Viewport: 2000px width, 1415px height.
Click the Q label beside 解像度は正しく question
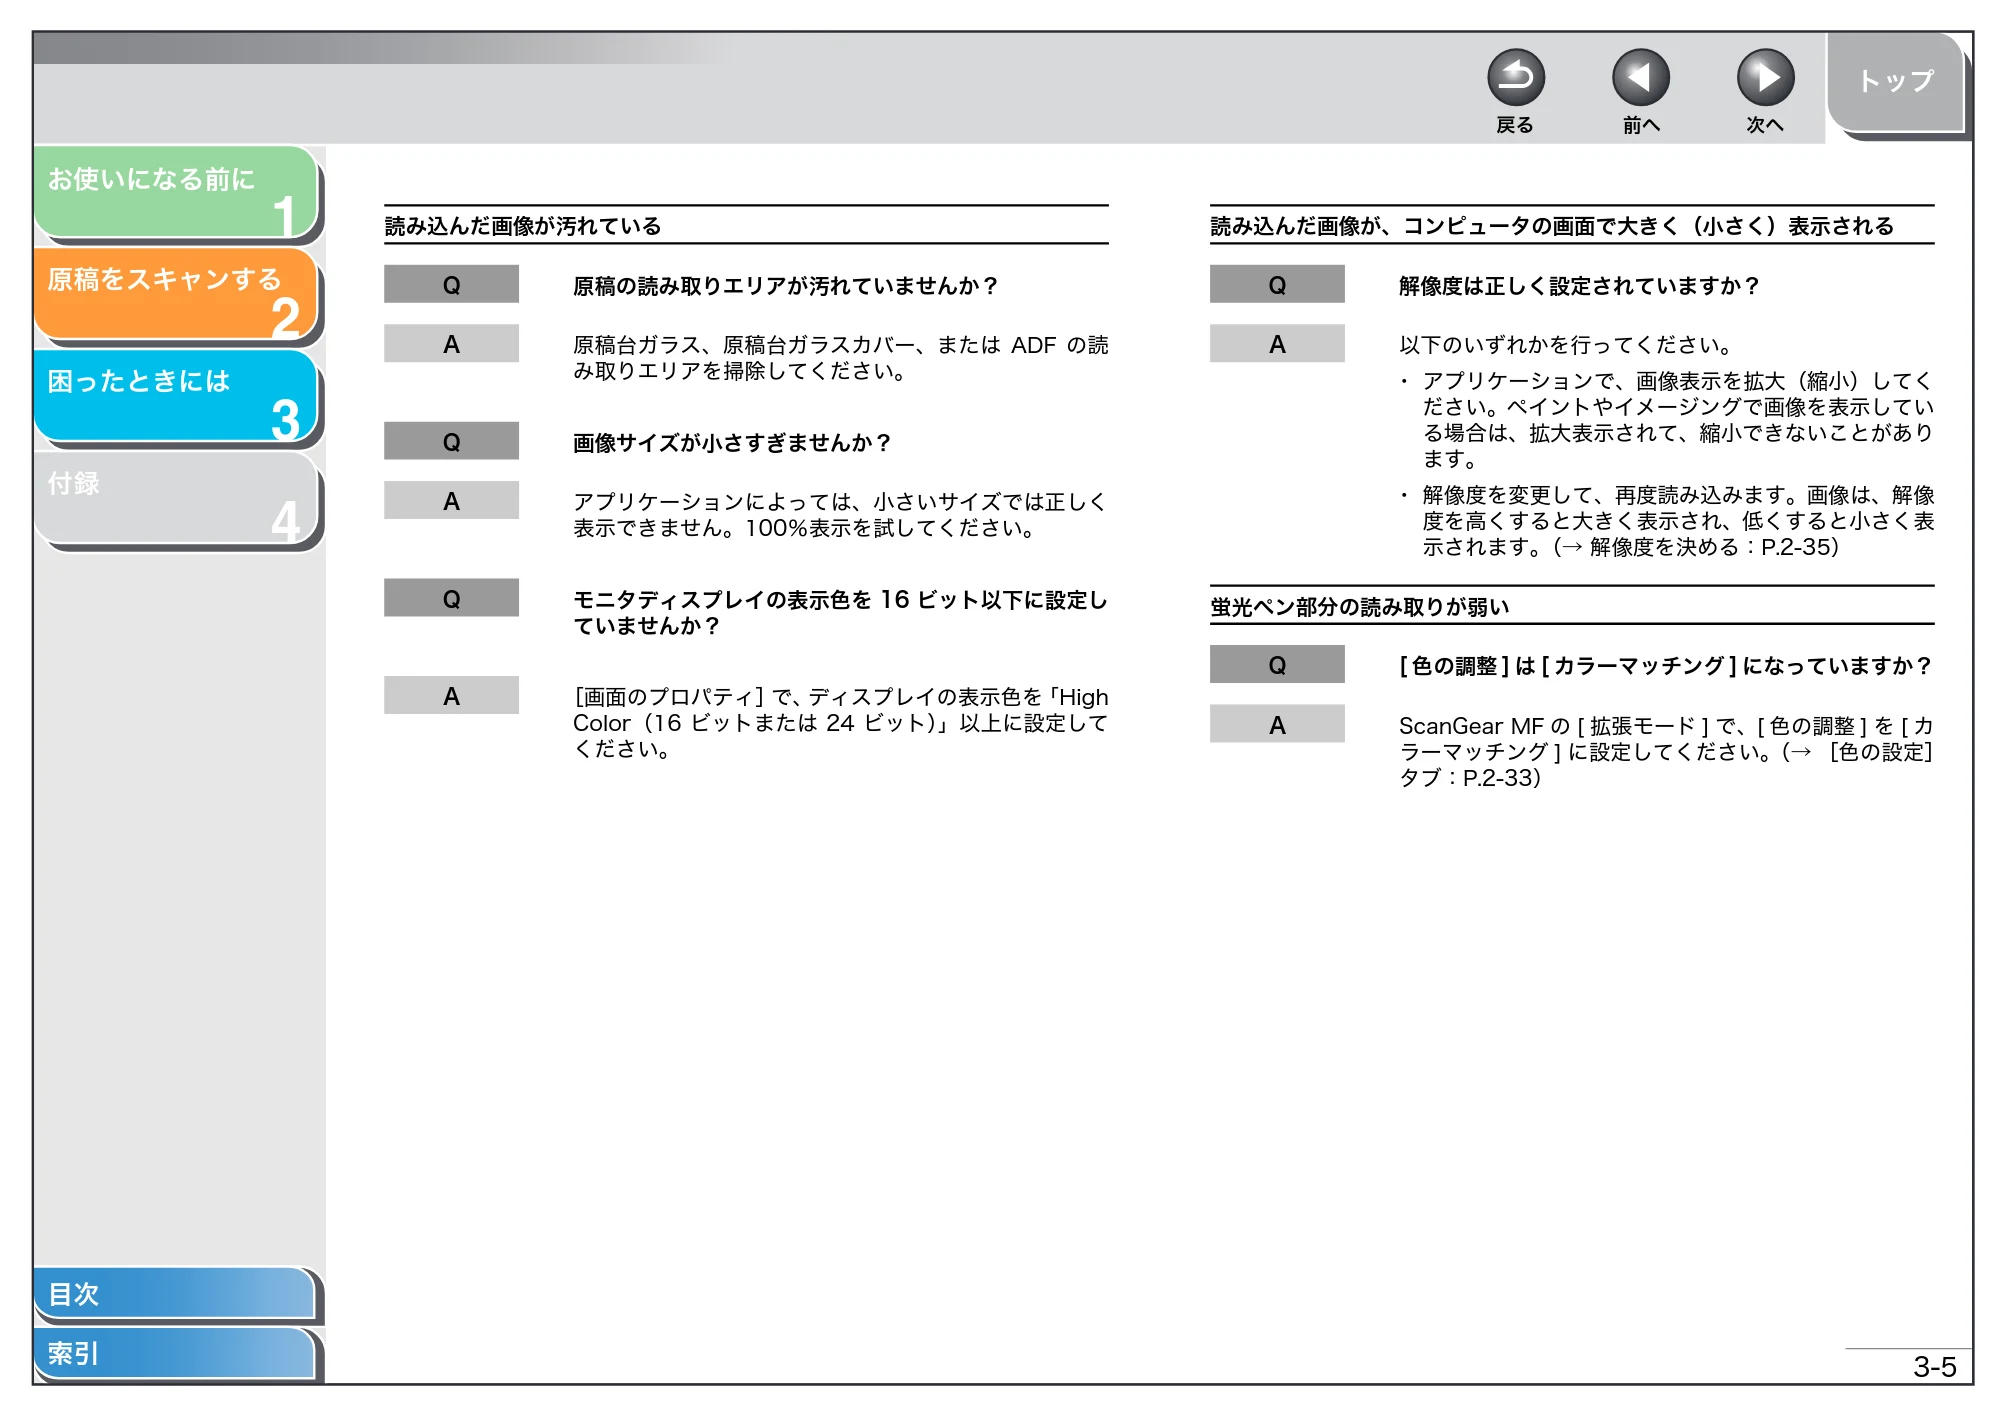1277,285
